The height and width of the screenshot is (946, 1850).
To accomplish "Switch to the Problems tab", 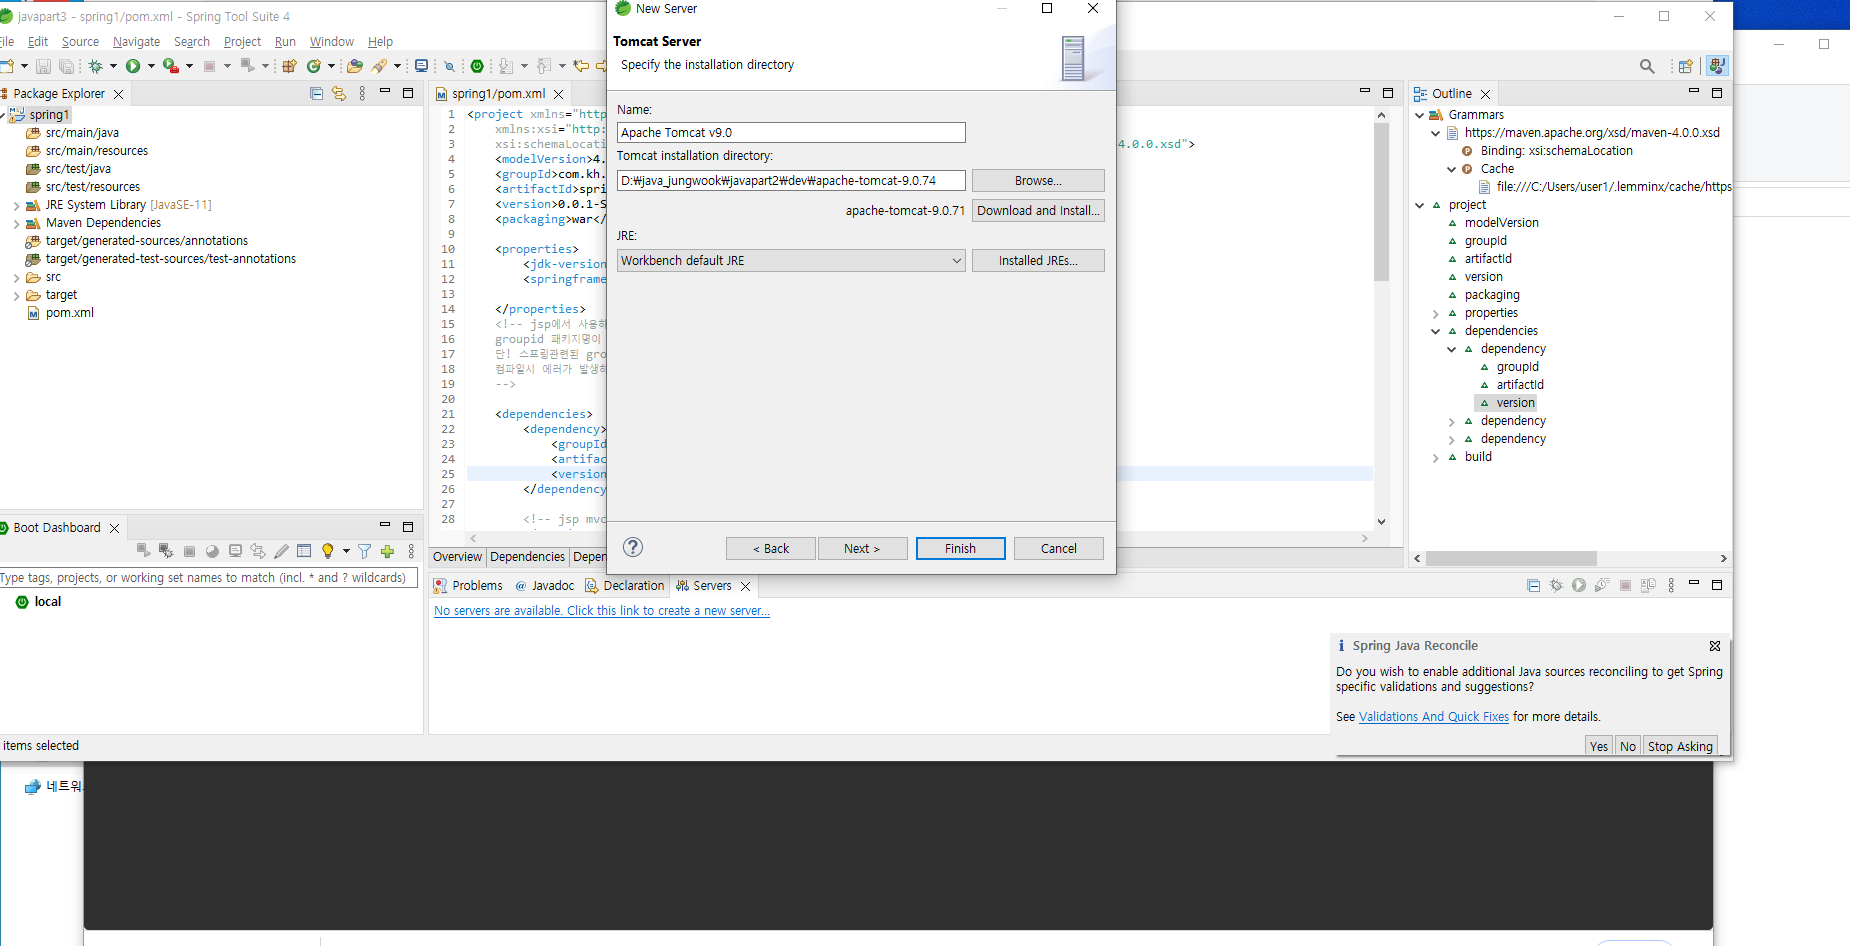I will tap(468, 586).
